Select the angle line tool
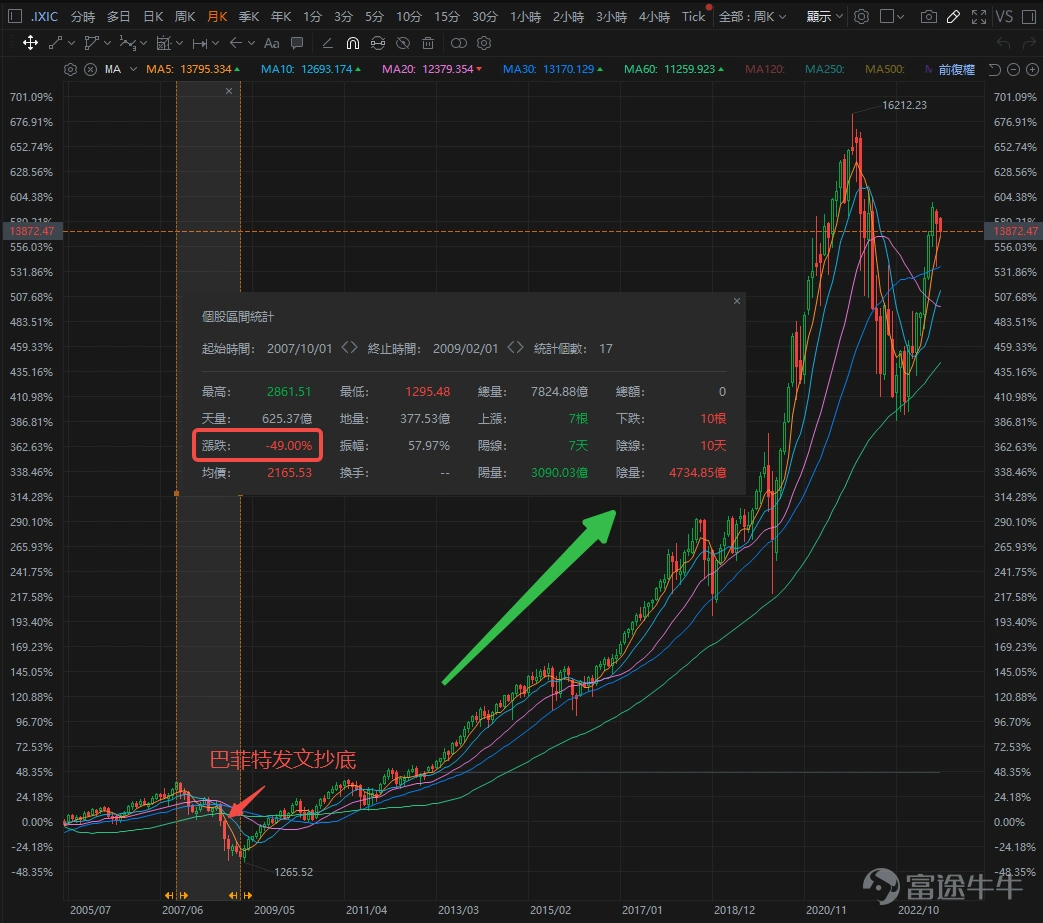The width and height of the screenshot is (1043, 923). [x=327, y=43]
